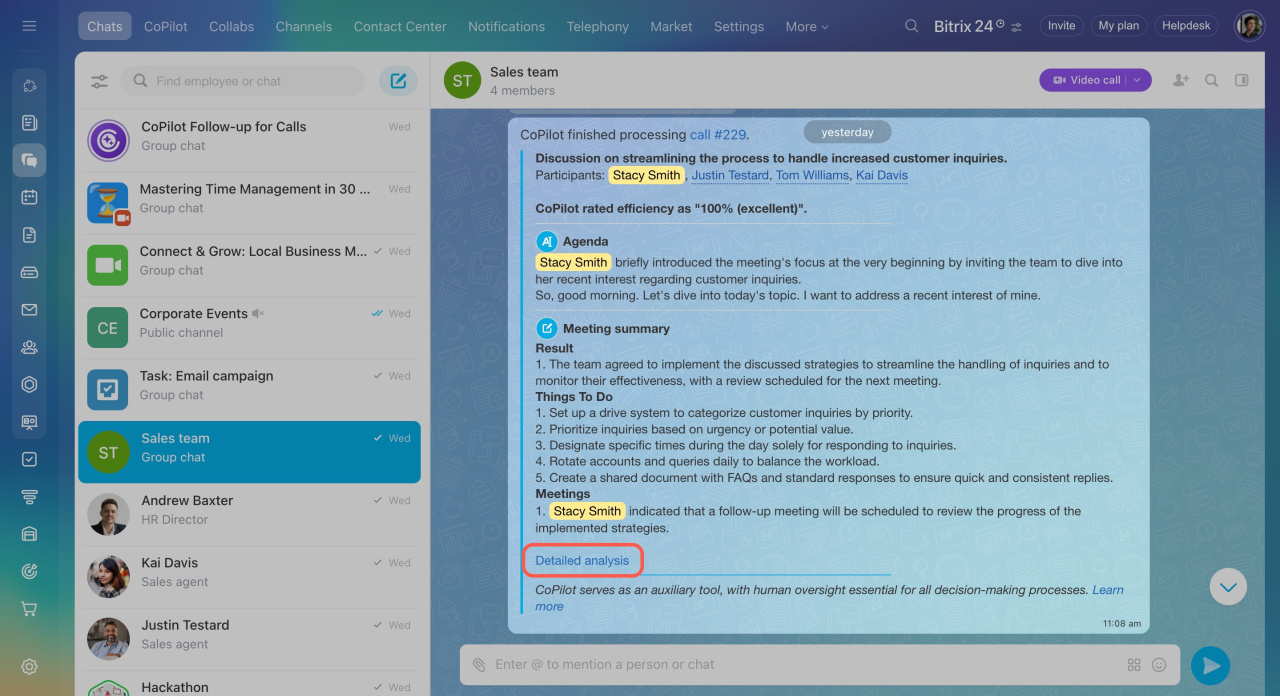Viewport: 1280px width, 696px height.
Task: Open the Detailed analysis link
Action: pyautogui.click(x=582, y=561)
